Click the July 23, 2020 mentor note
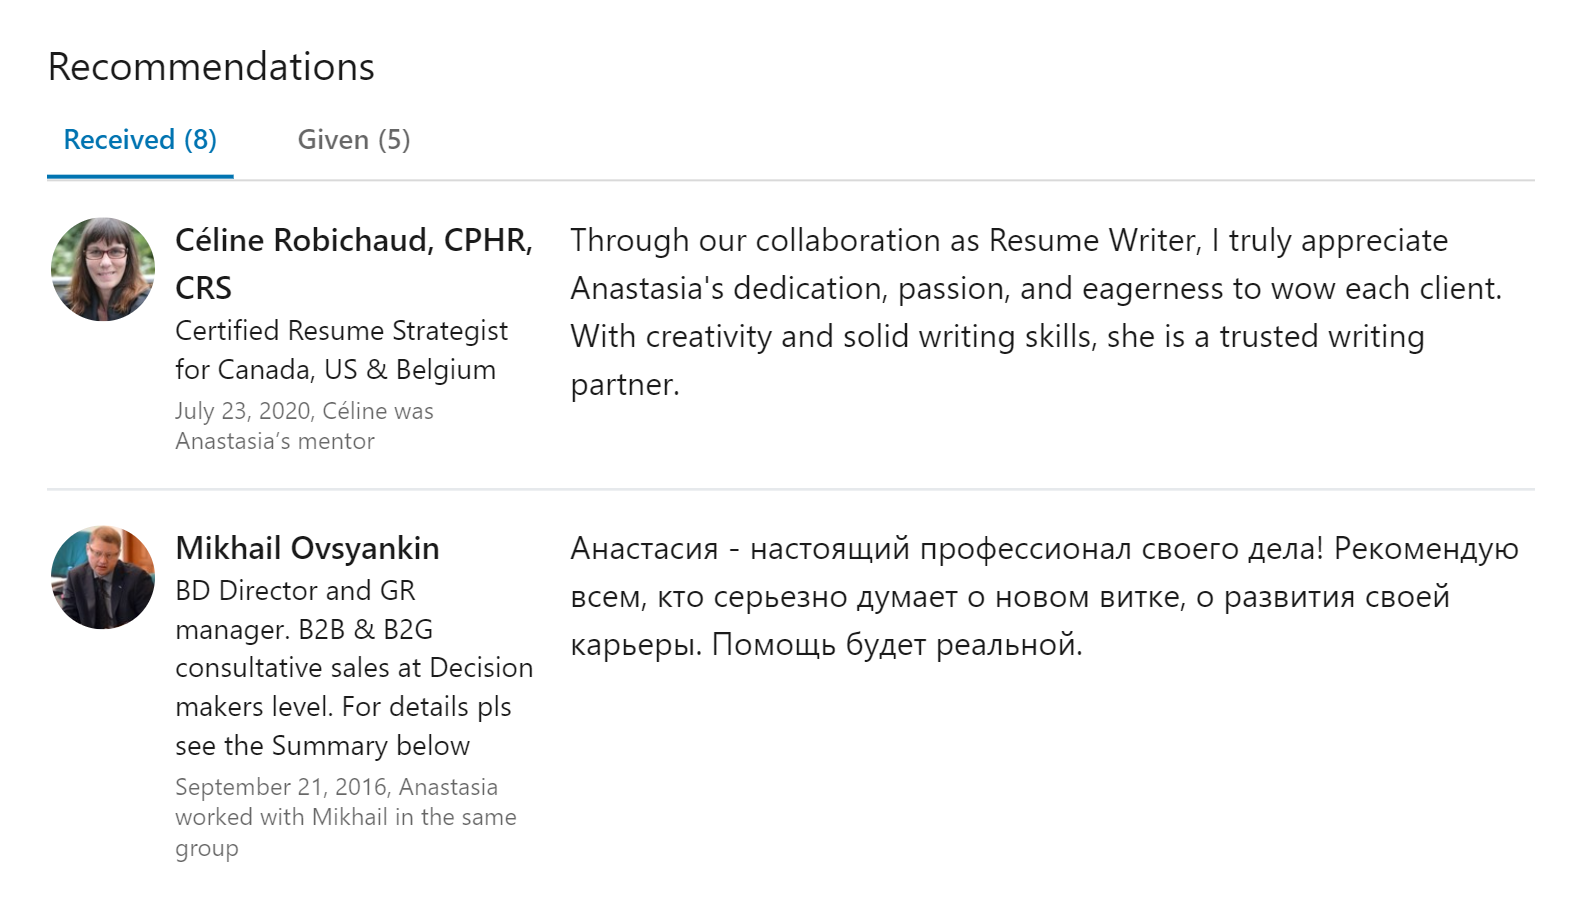Image resolution: width=1580 pixels, height=913 pixels. click(x=304, y=426)
